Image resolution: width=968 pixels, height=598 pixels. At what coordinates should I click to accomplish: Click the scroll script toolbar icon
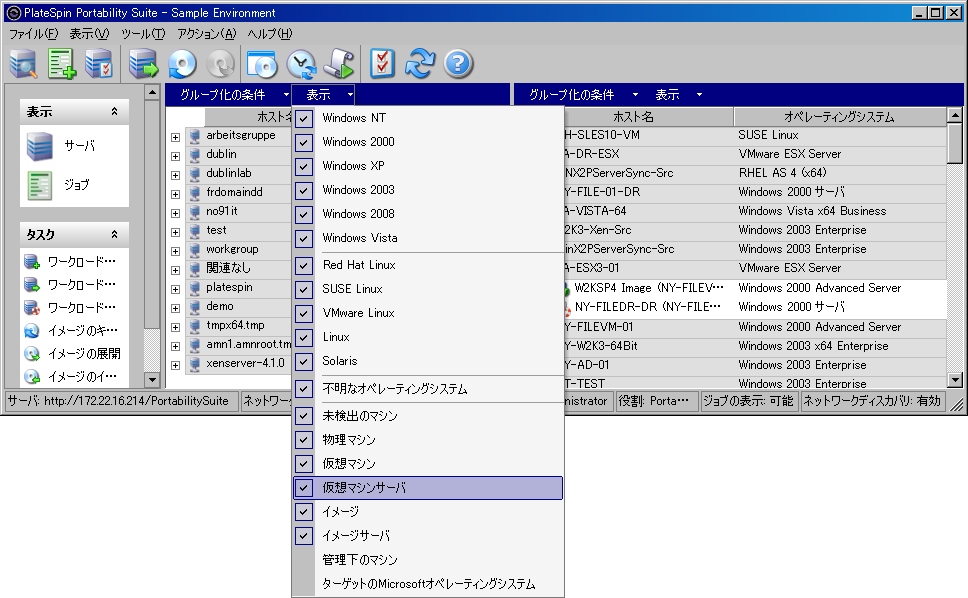pos(340,64)
